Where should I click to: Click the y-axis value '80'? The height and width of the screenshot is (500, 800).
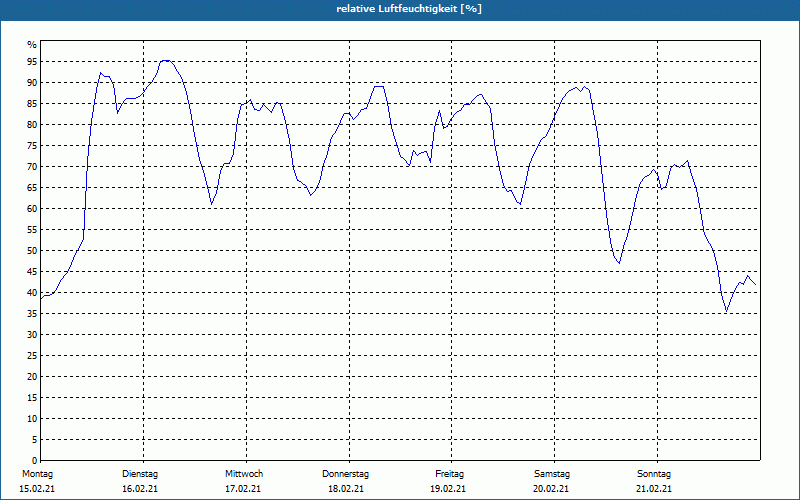[32, 124]
